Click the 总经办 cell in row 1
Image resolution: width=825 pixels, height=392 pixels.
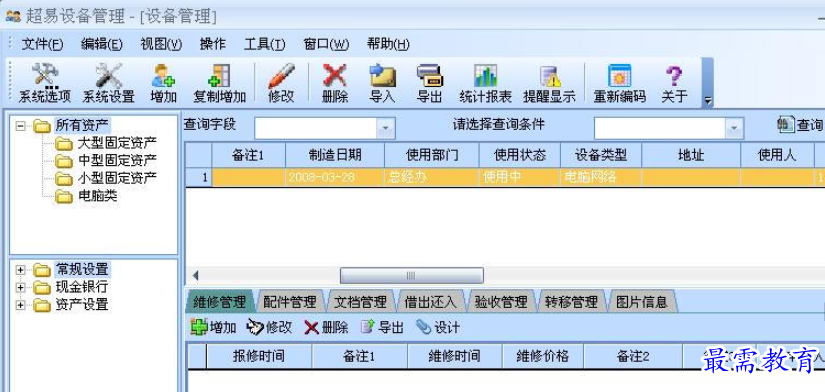pyautogui.click(x=432, y=177)
